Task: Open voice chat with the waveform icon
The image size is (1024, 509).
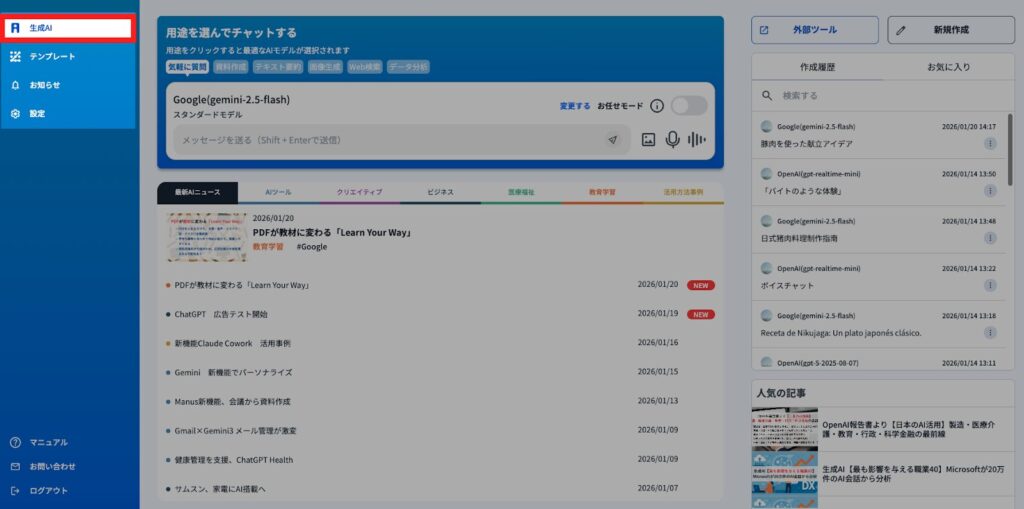Action: click(697, 140)
